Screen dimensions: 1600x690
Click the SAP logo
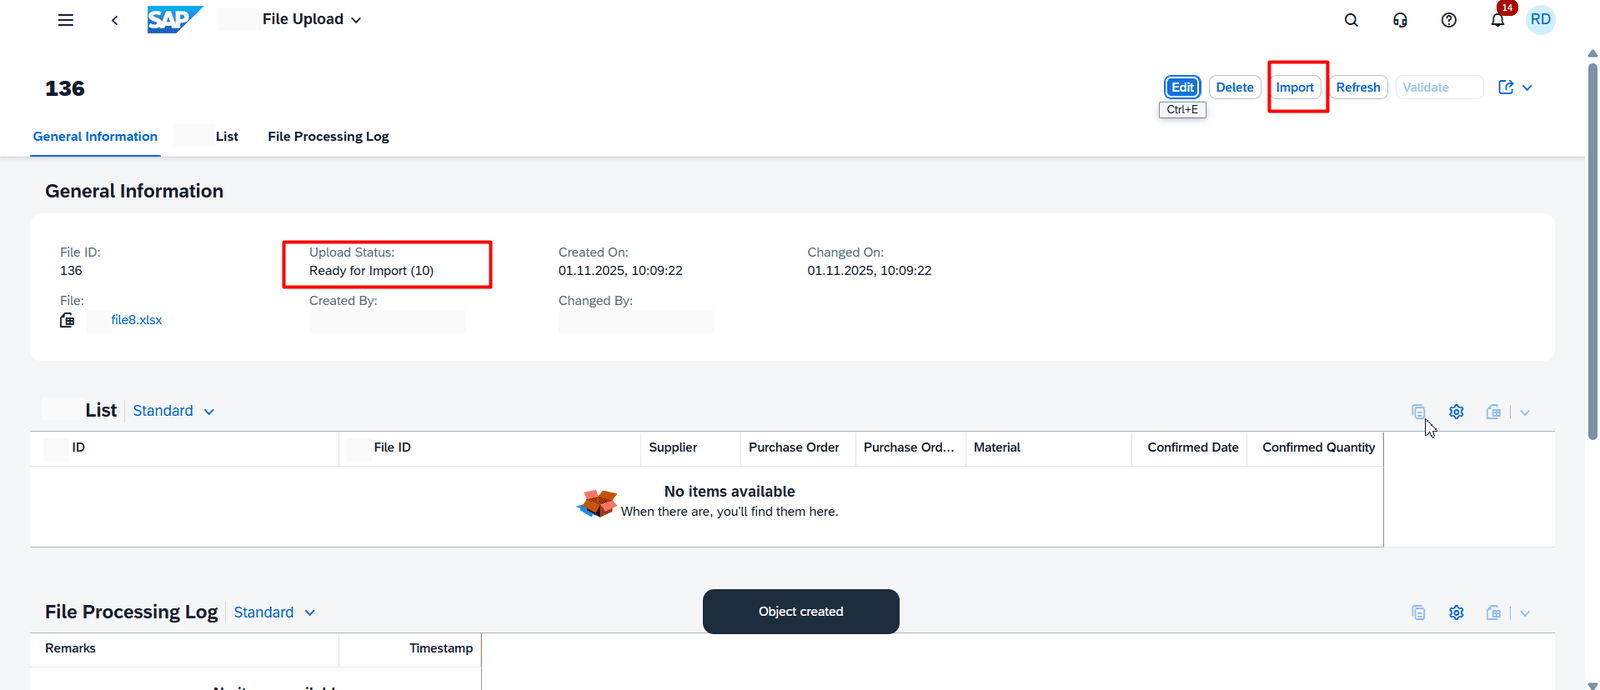(x=174, y=20)
